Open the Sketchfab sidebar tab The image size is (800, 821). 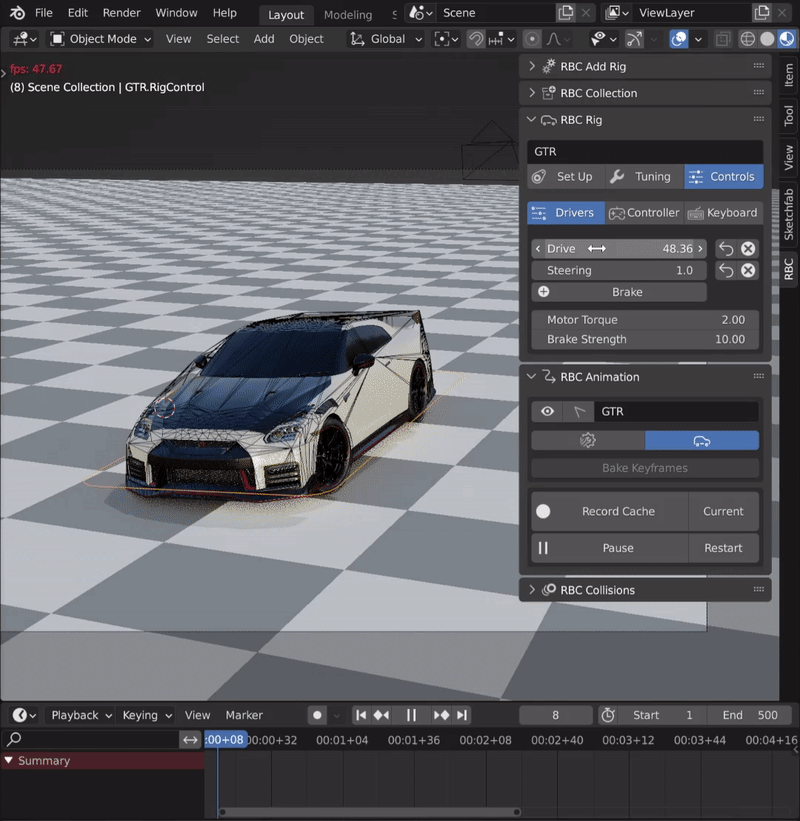pos(789,215)
